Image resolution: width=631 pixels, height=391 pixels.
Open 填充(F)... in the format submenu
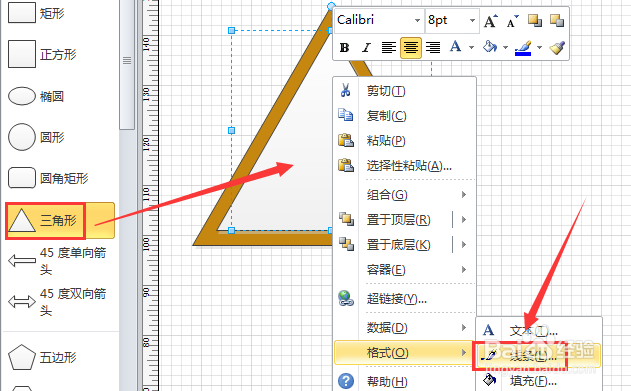(539, 380)
